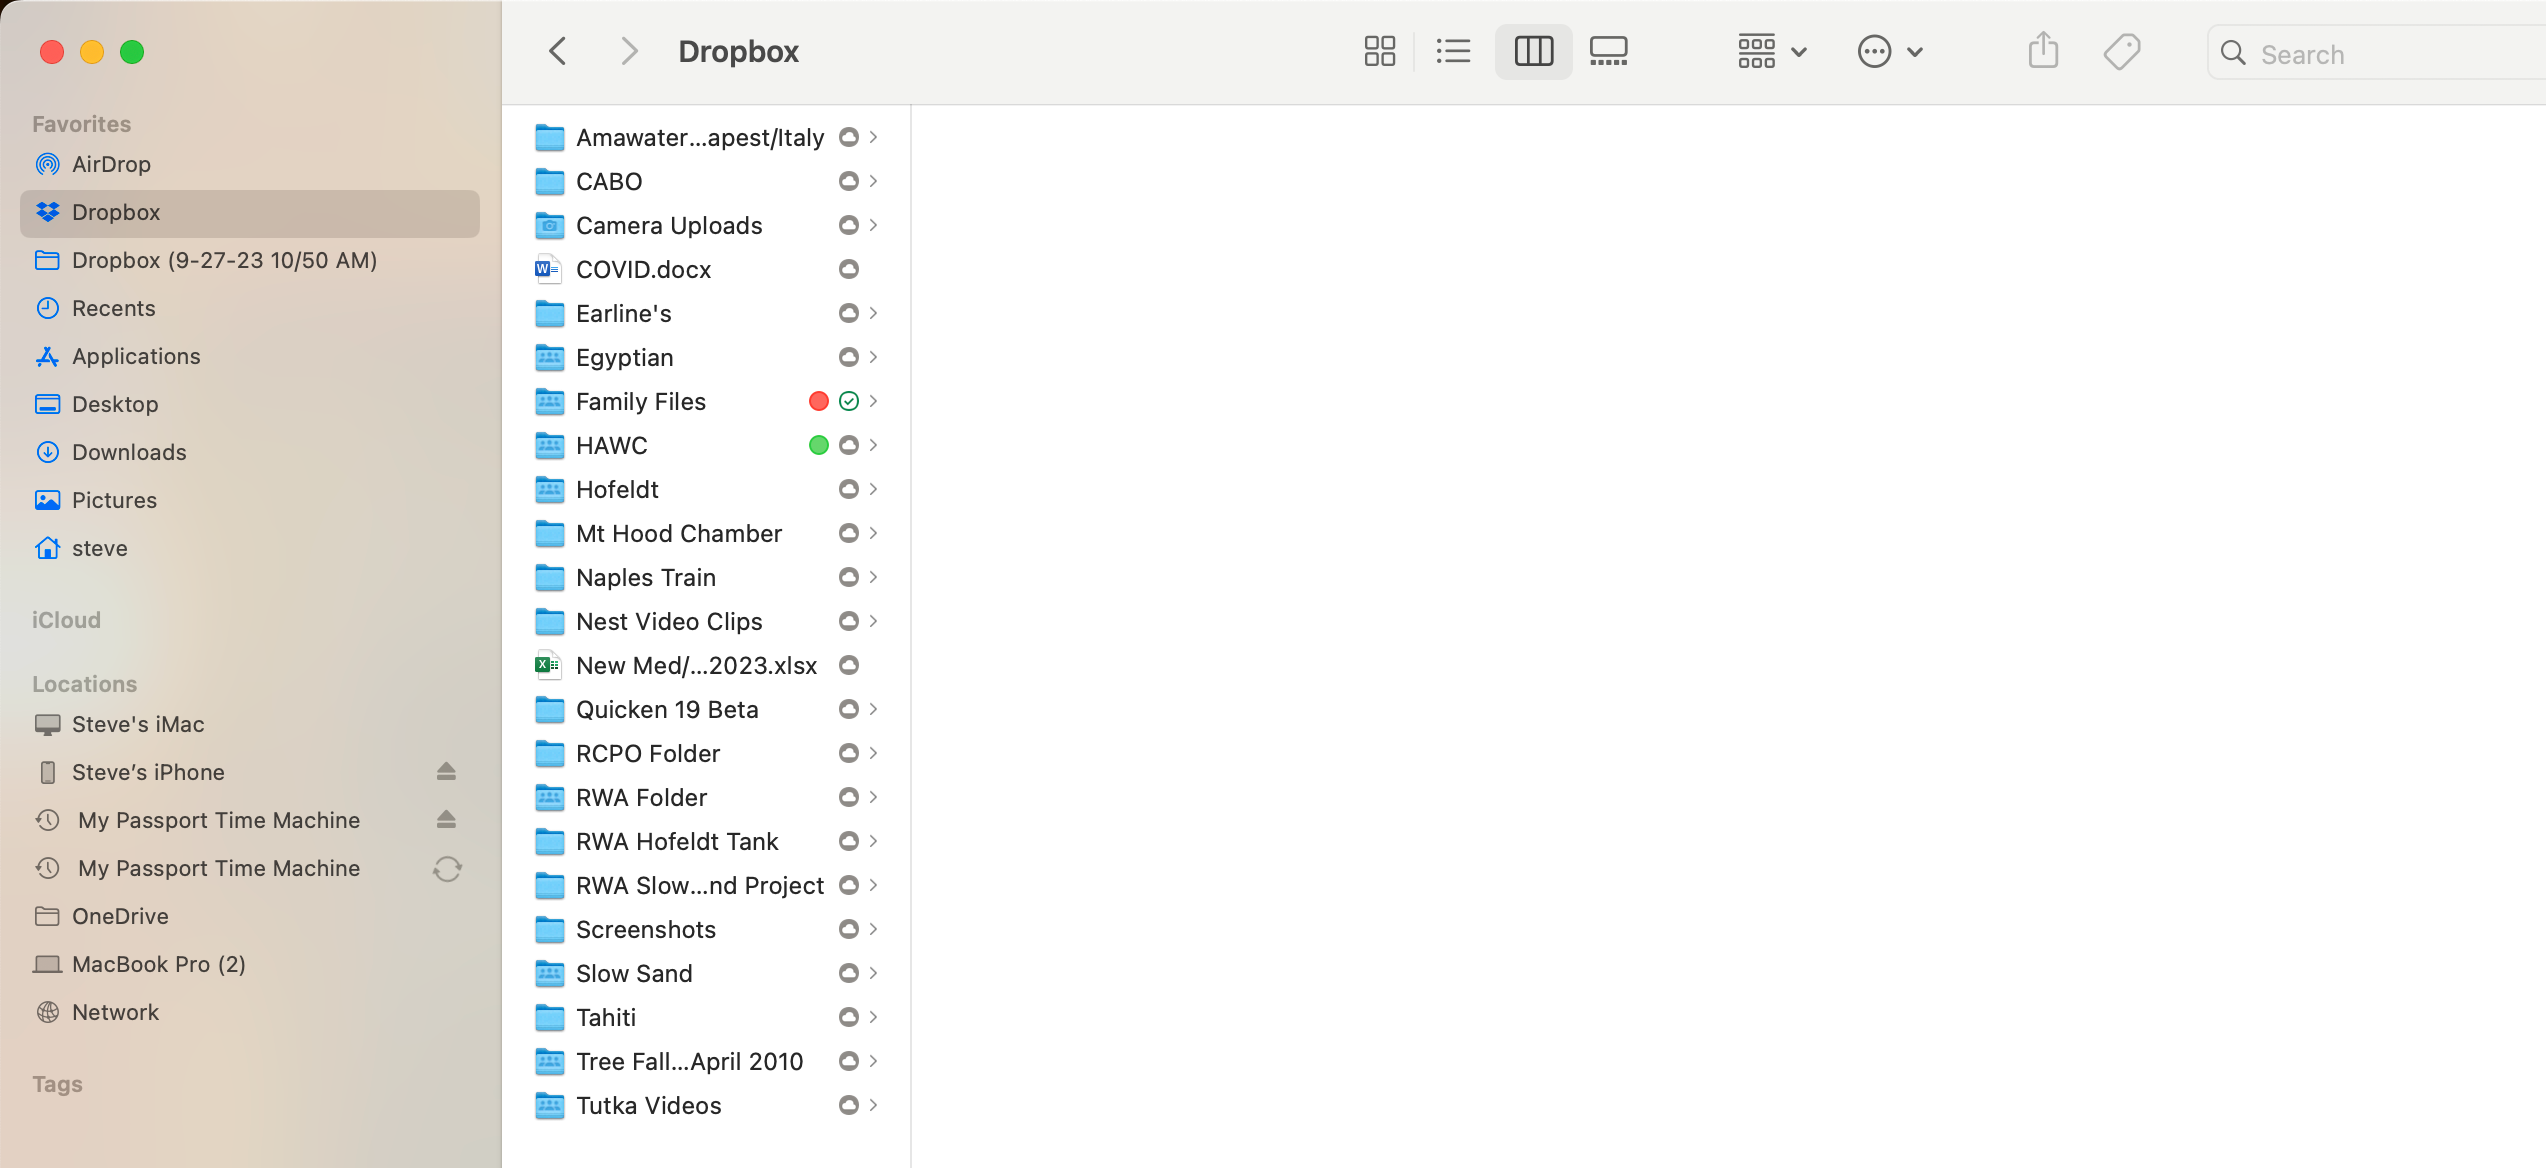Switch to gallery view
Viewport: 2546px width, 1168px height.
(x=1609, y=52)
